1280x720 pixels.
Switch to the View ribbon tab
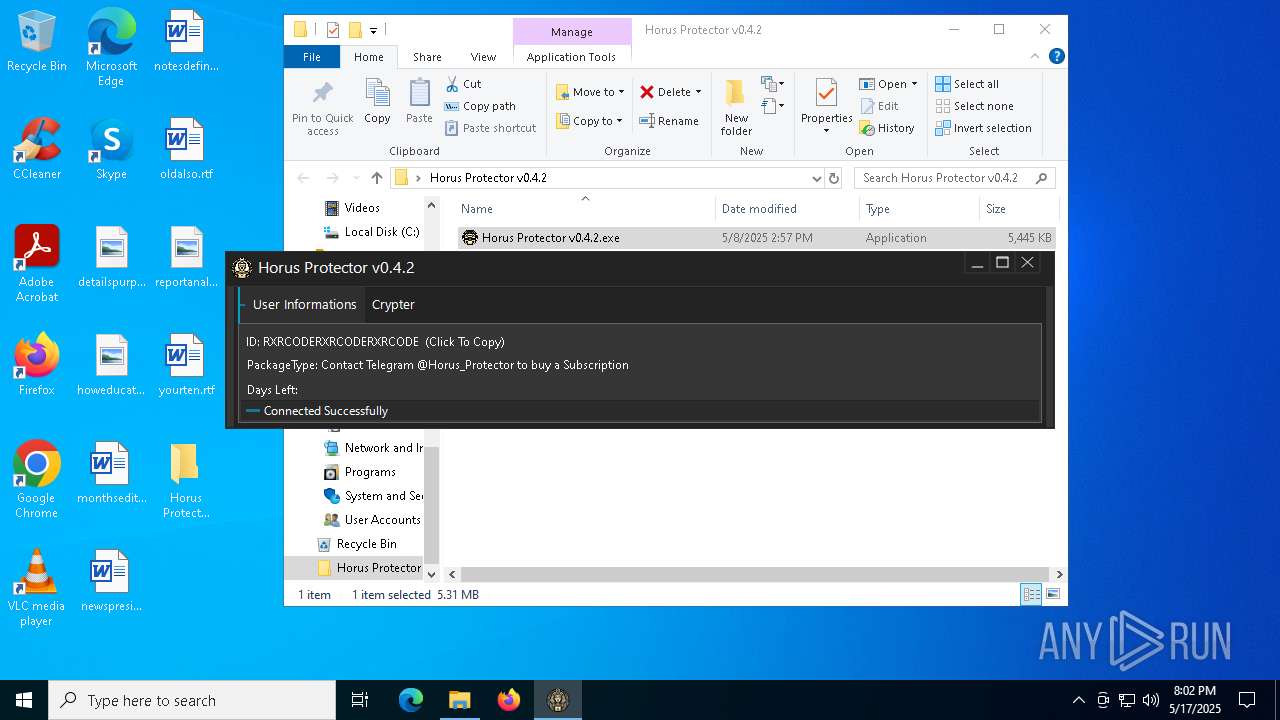coord(483,57)
